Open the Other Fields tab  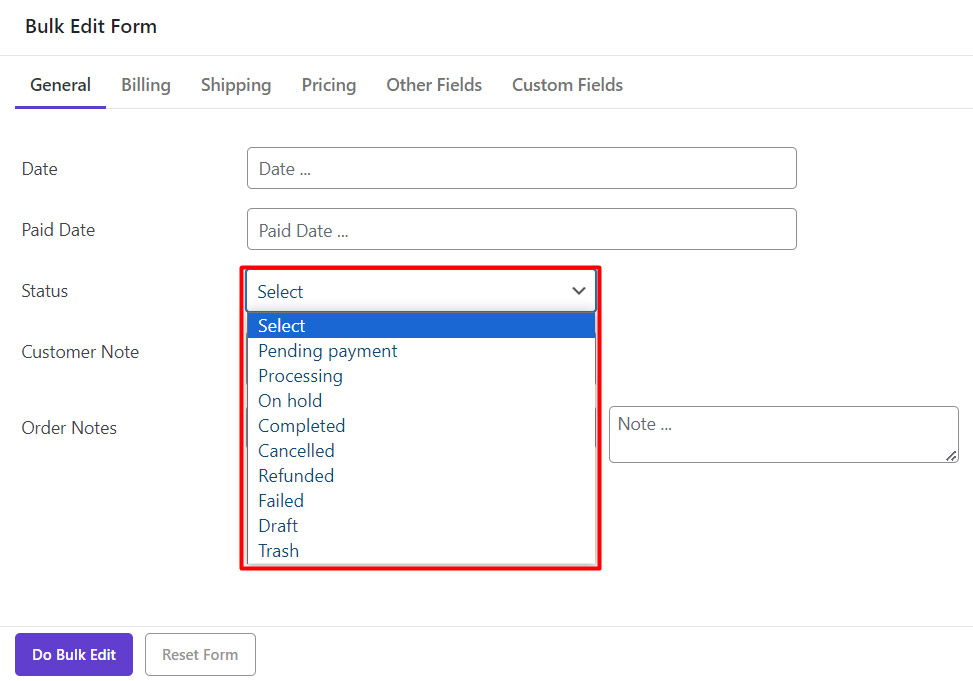pyautogui.click(x=434, y=85)
